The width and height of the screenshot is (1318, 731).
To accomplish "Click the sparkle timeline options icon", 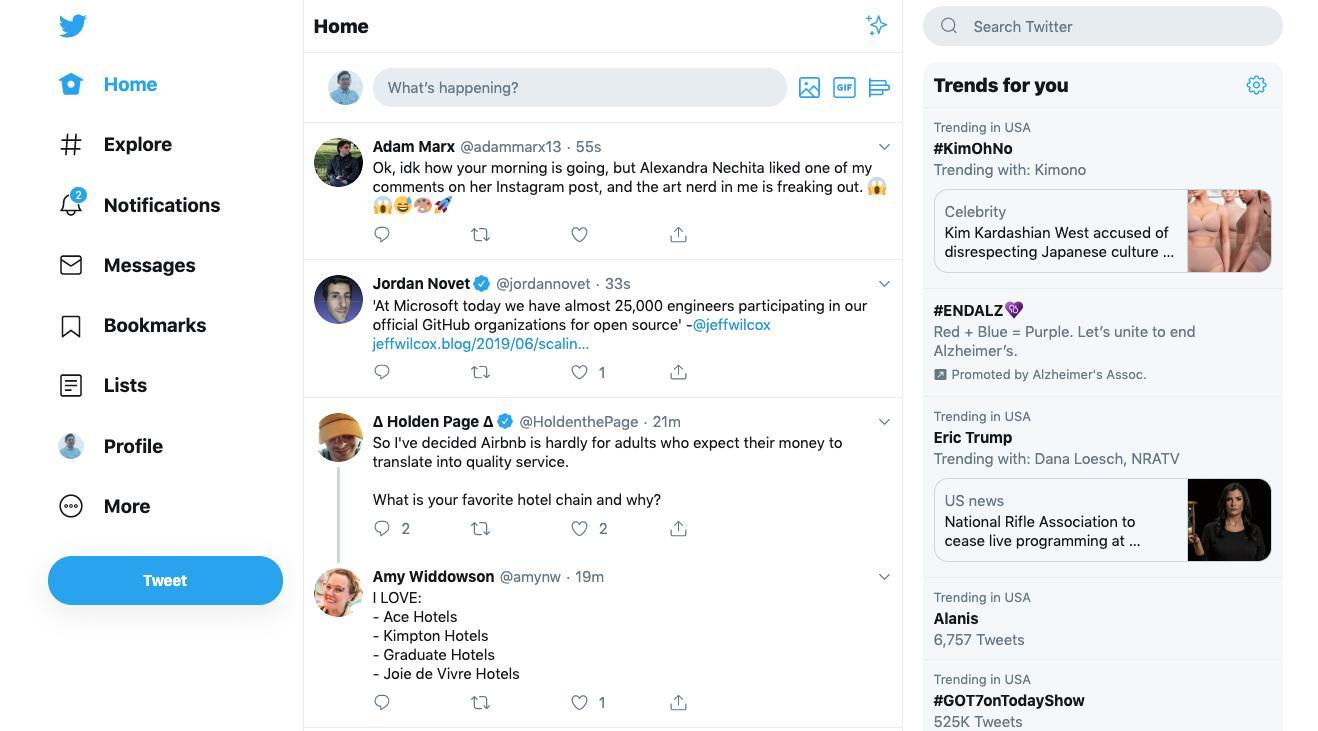I will pyautogui.click(x=876, y=25).
